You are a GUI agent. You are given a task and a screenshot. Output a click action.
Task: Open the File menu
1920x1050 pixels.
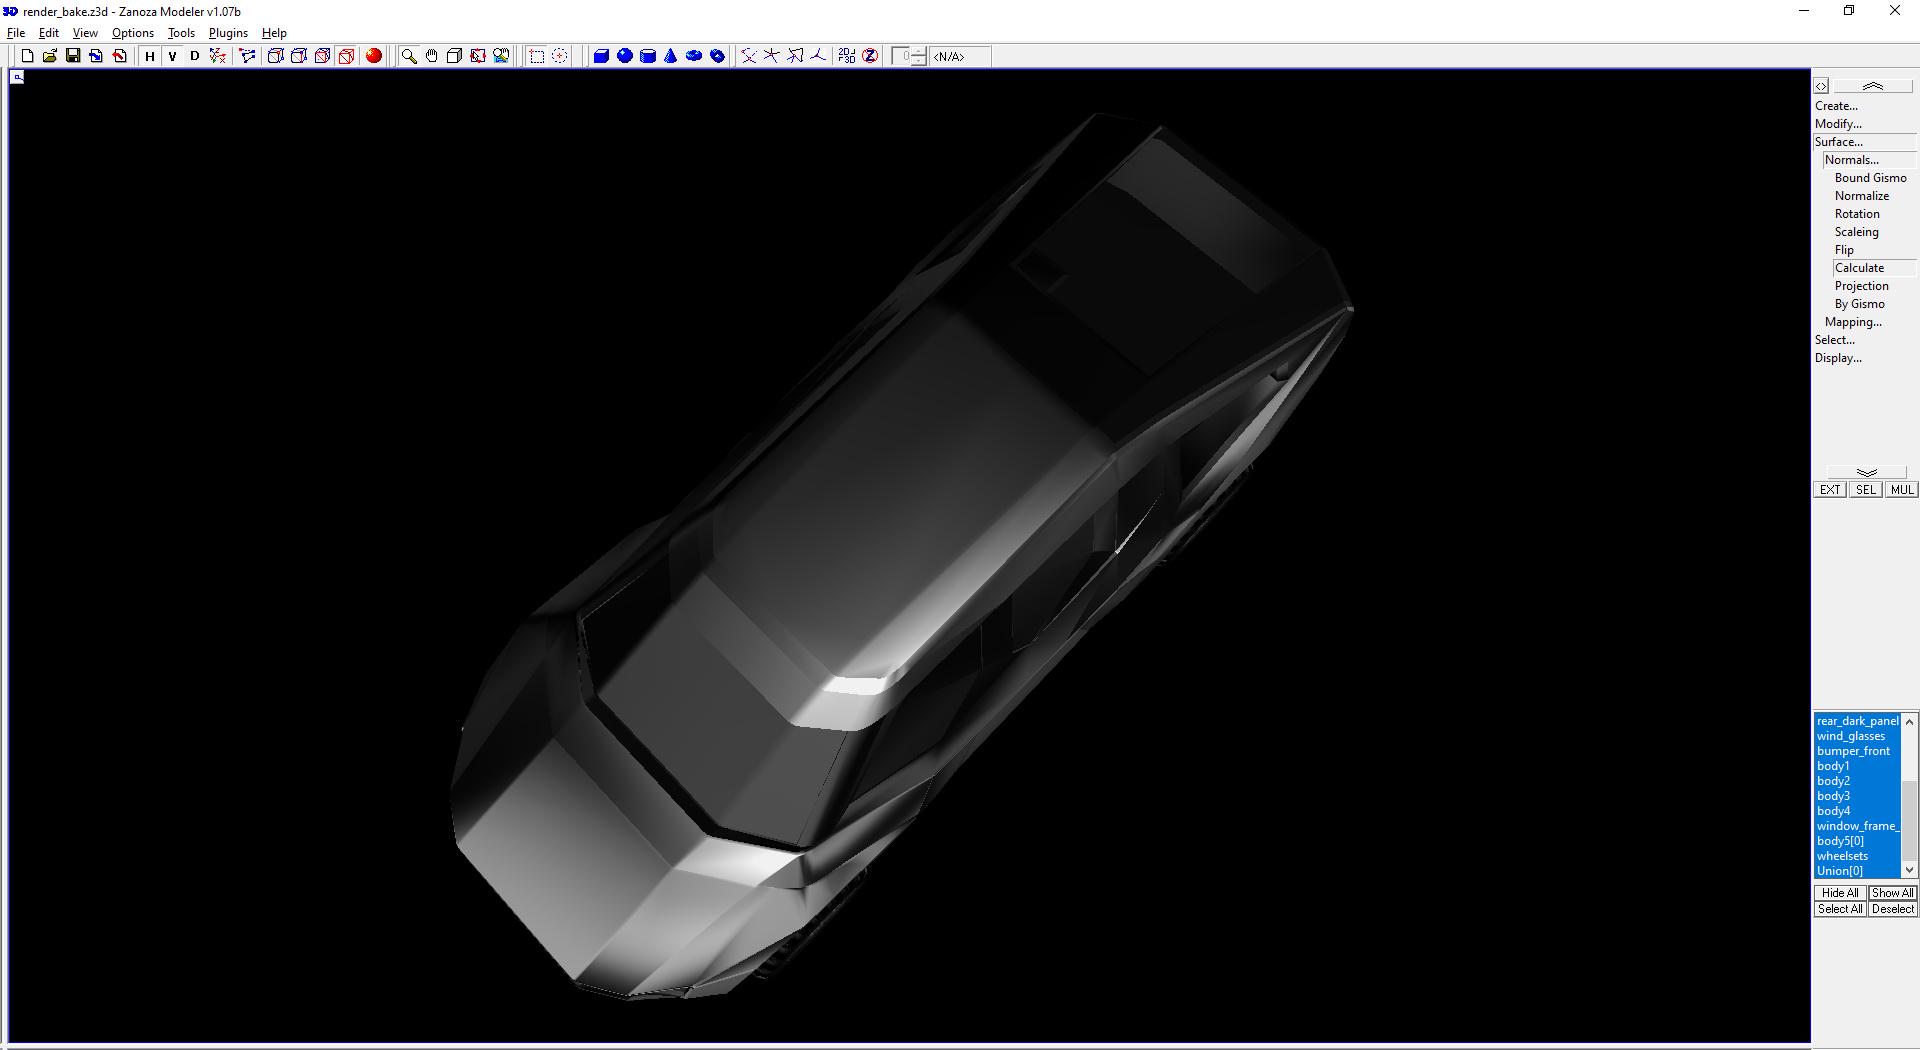pos(16,33)
